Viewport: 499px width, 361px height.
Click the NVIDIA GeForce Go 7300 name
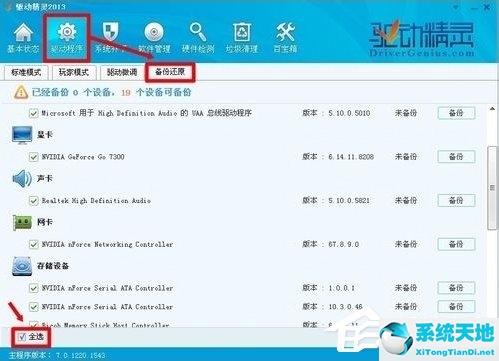(83, 157)
